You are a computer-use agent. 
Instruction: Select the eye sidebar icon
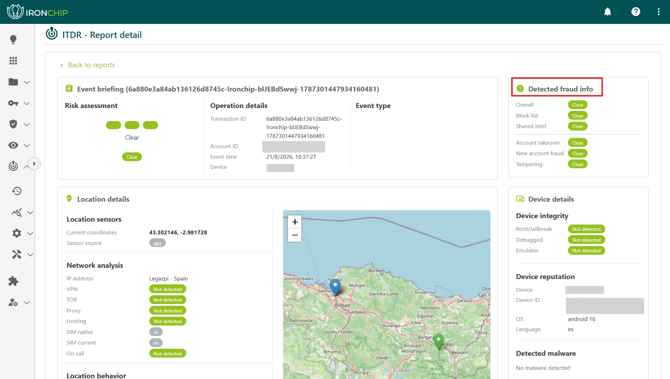pos(13,145)
